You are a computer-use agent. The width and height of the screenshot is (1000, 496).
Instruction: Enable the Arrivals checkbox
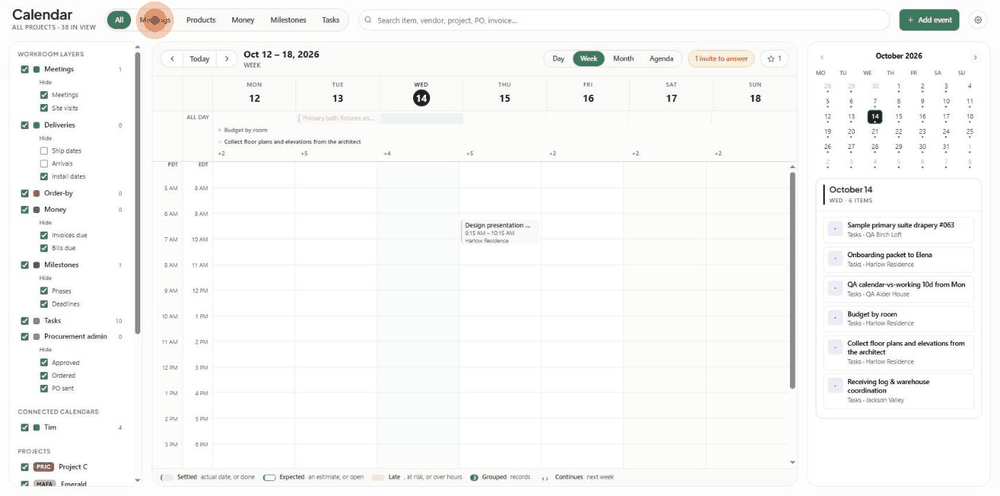44,164
